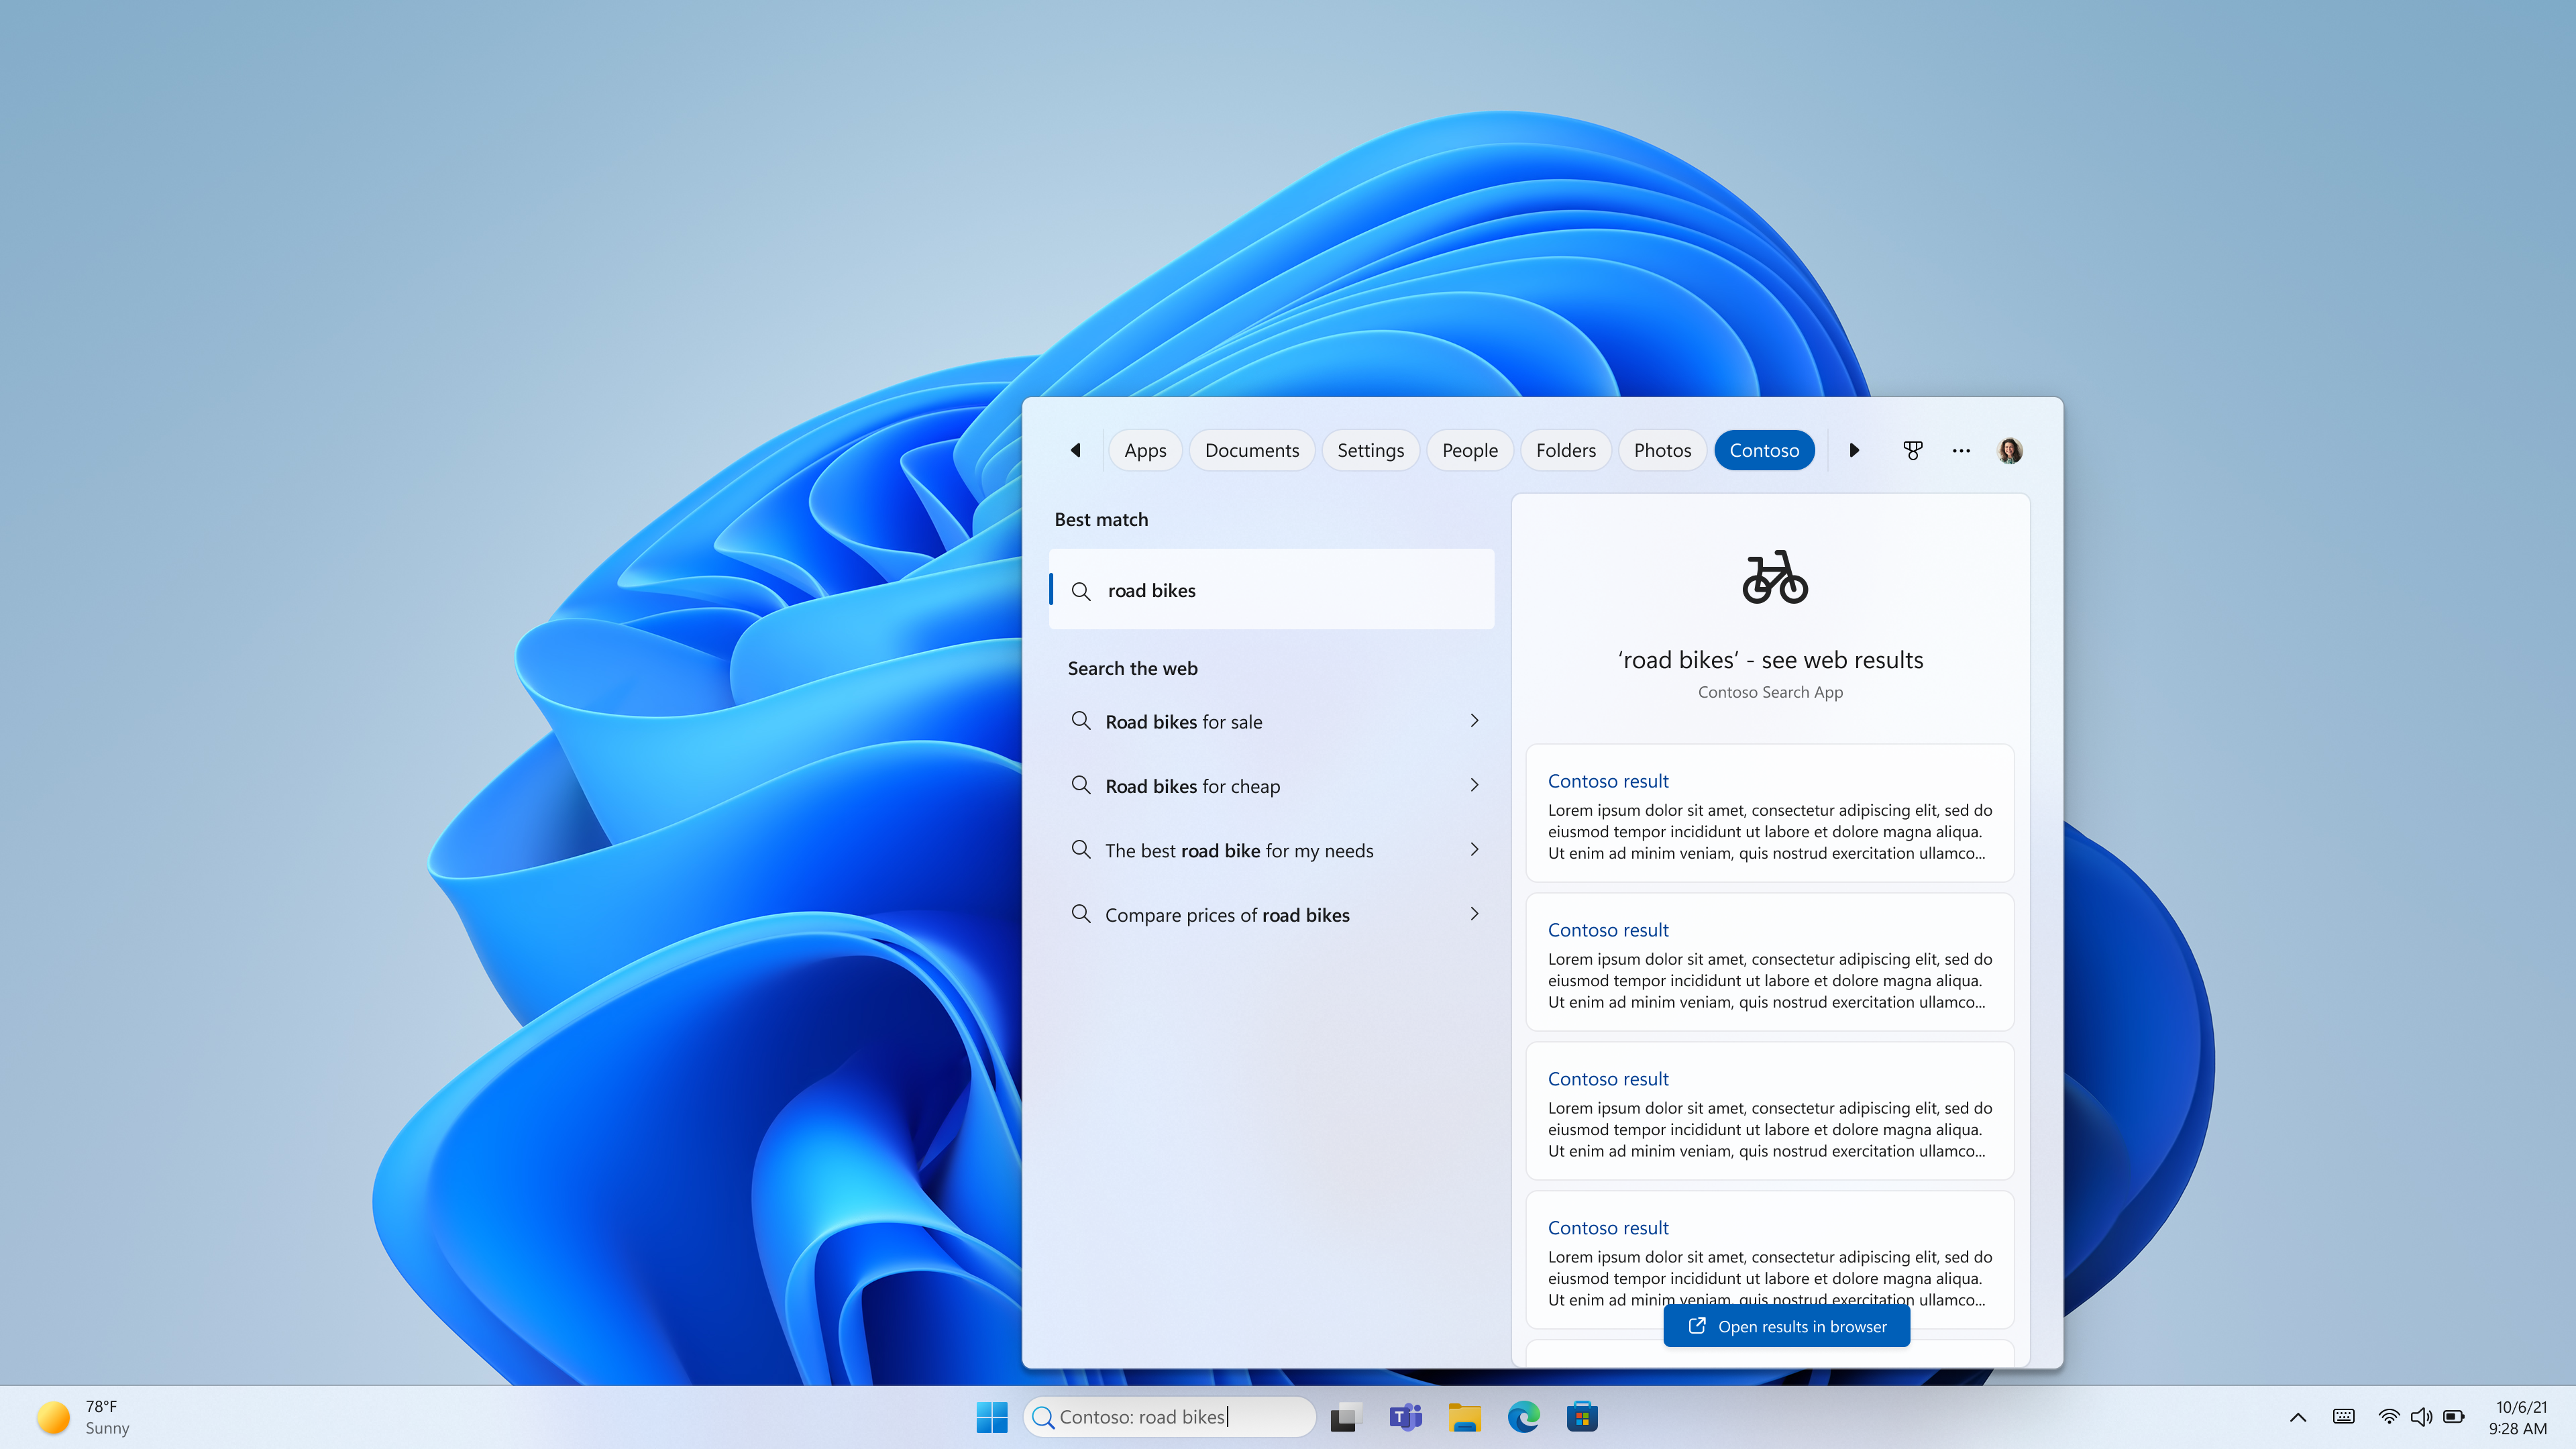Click the trophy/rewards icon in search
Viewport: 2576px width, 1449px height.
coord(1913,449)
